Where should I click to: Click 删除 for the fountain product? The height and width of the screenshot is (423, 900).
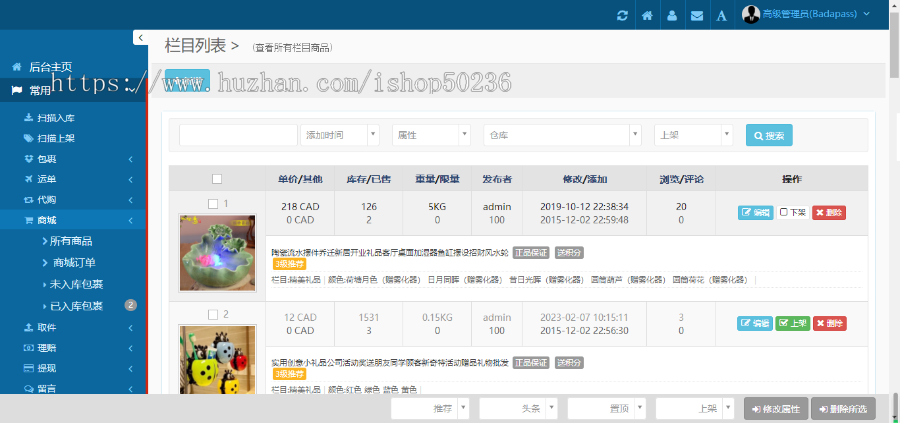pos(829,212)
